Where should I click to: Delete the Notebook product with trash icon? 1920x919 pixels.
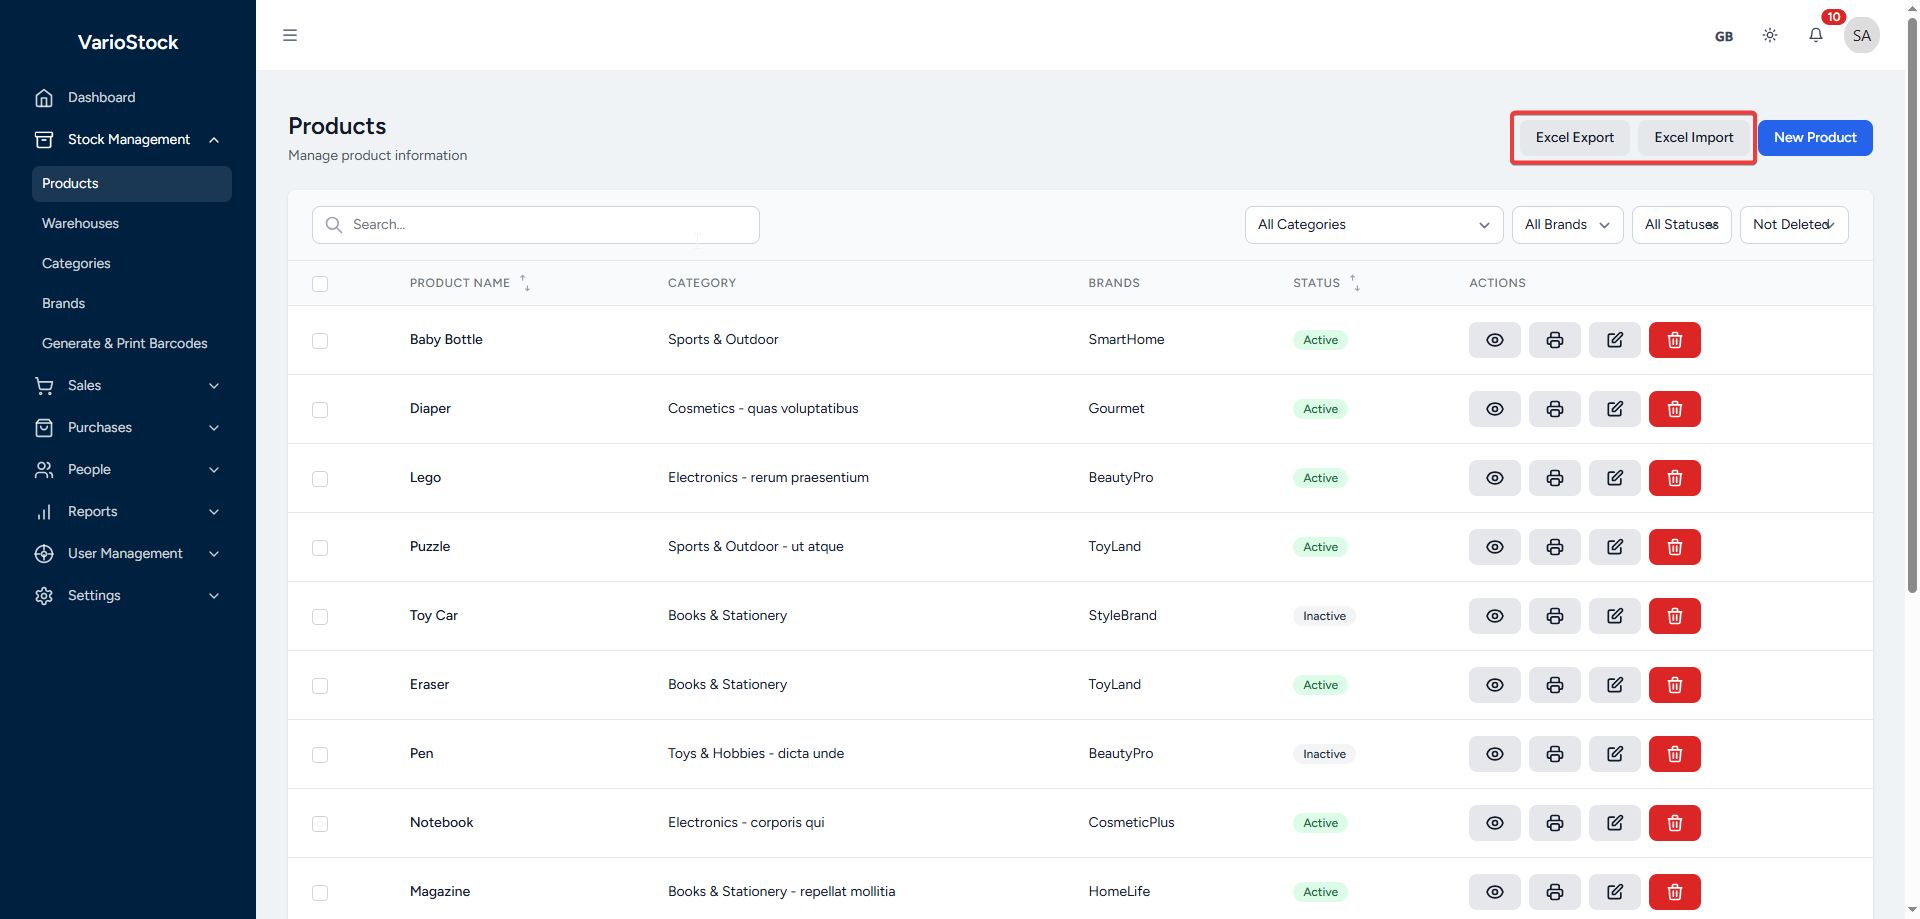coord(1674,823)
